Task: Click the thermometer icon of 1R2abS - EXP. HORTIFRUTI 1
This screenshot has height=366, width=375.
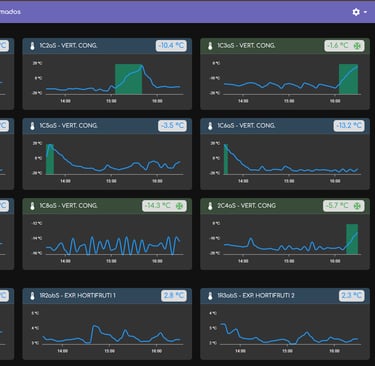Action: point(32,296)
